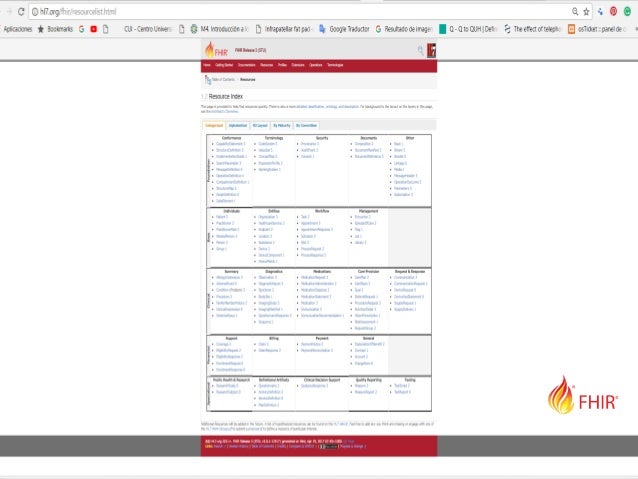This screenshot has width=638, height=479.
Task: Click the search magnifier icon in FHIR header
Action: pos(420,50)
